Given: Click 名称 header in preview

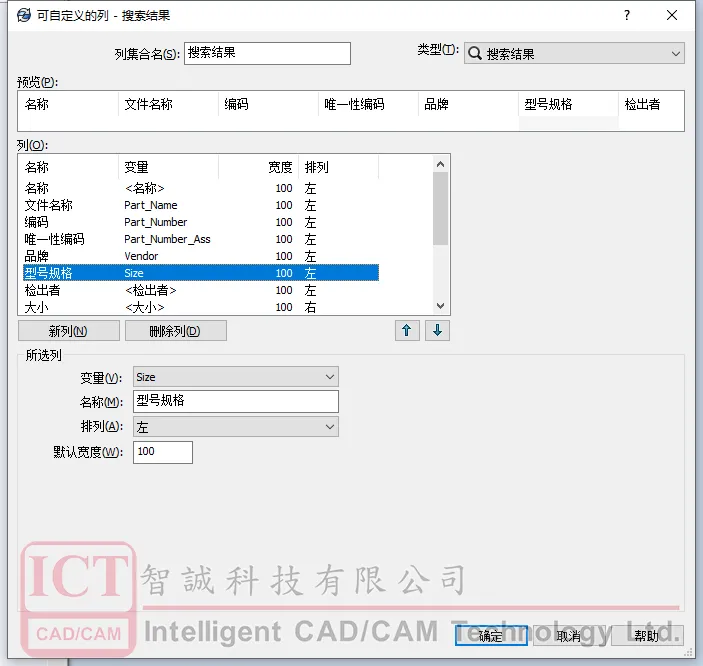Looking at the screenshot, I should (68, 104).
